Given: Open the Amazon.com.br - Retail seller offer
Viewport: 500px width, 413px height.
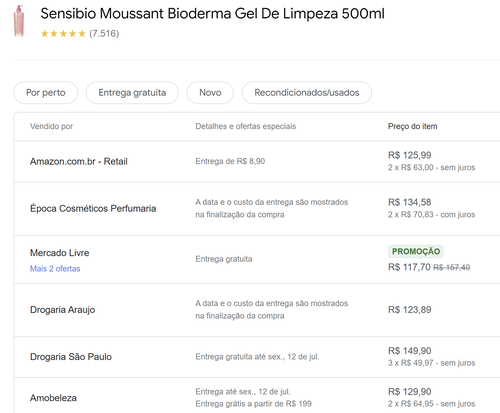Looking at the screenshot, I should tap(79, 162).
